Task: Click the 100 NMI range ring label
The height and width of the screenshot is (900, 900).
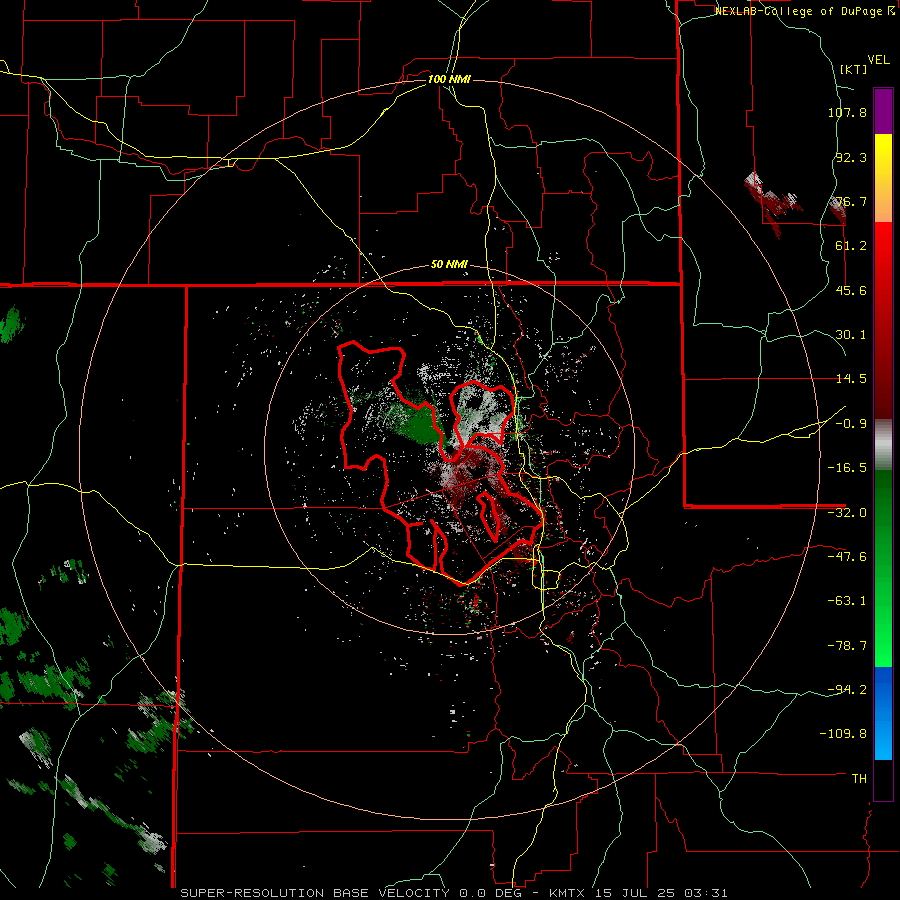Action: [x=449, y=79]
